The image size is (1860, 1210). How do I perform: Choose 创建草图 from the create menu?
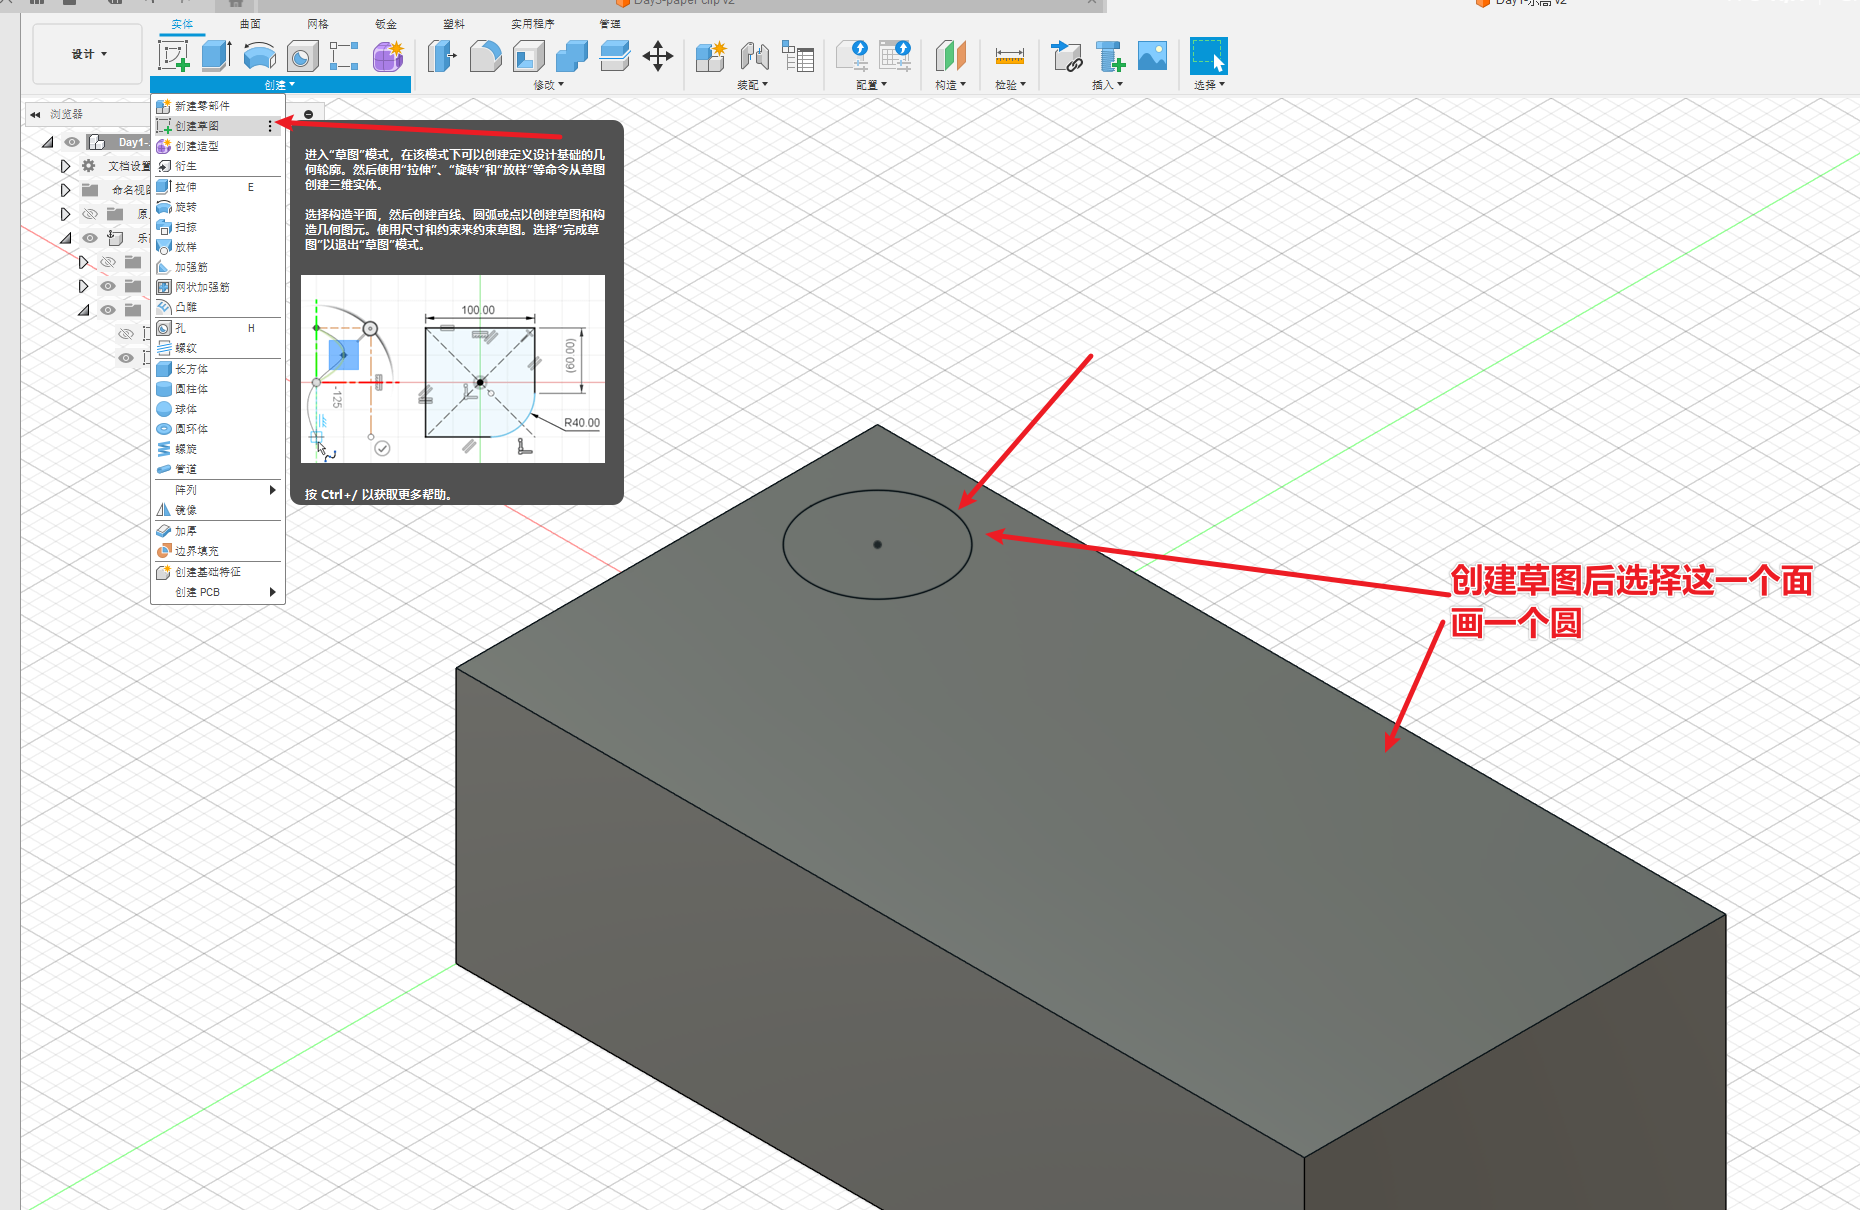point(197,126)
